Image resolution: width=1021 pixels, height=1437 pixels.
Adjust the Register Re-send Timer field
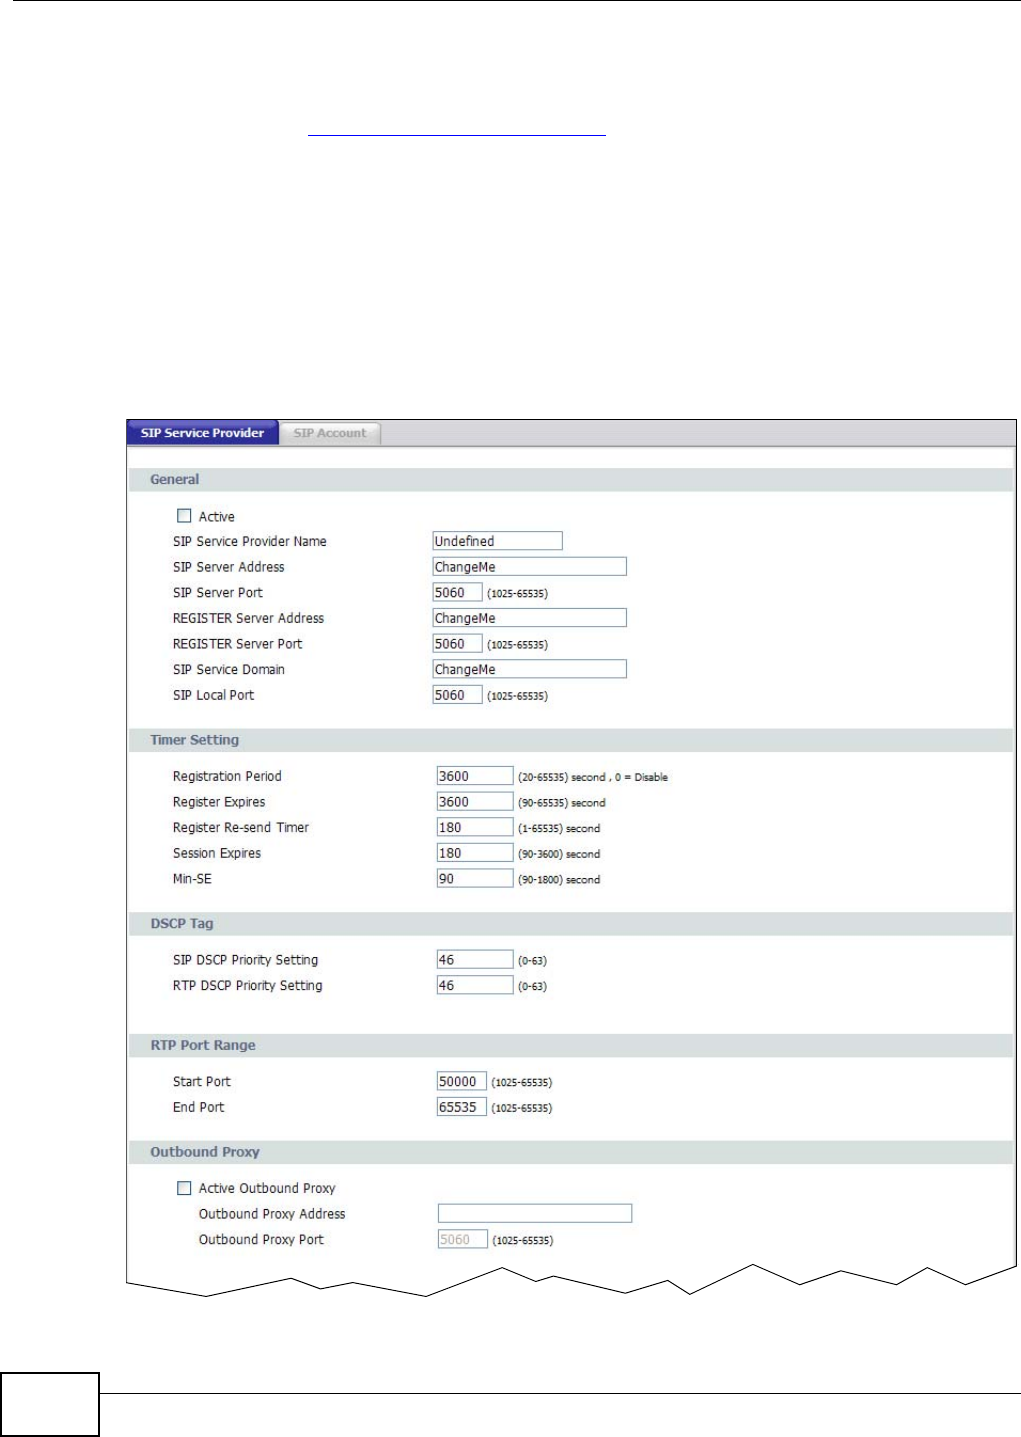point(475,827)
